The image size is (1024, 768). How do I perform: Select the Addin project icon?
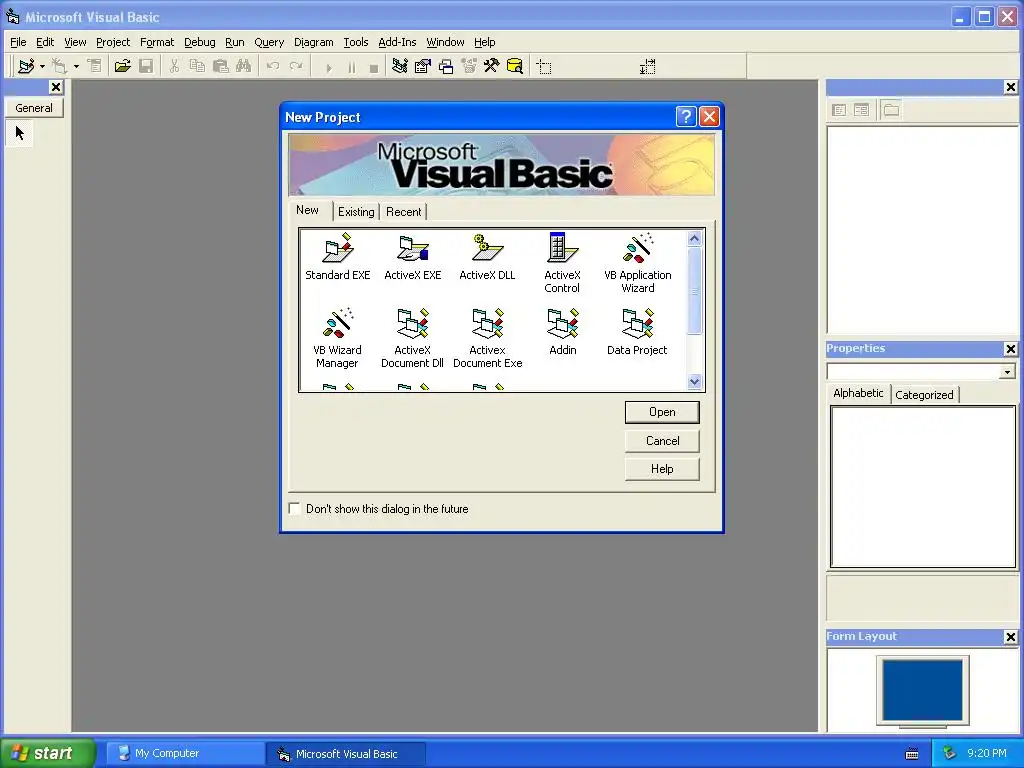click(562, 332)
